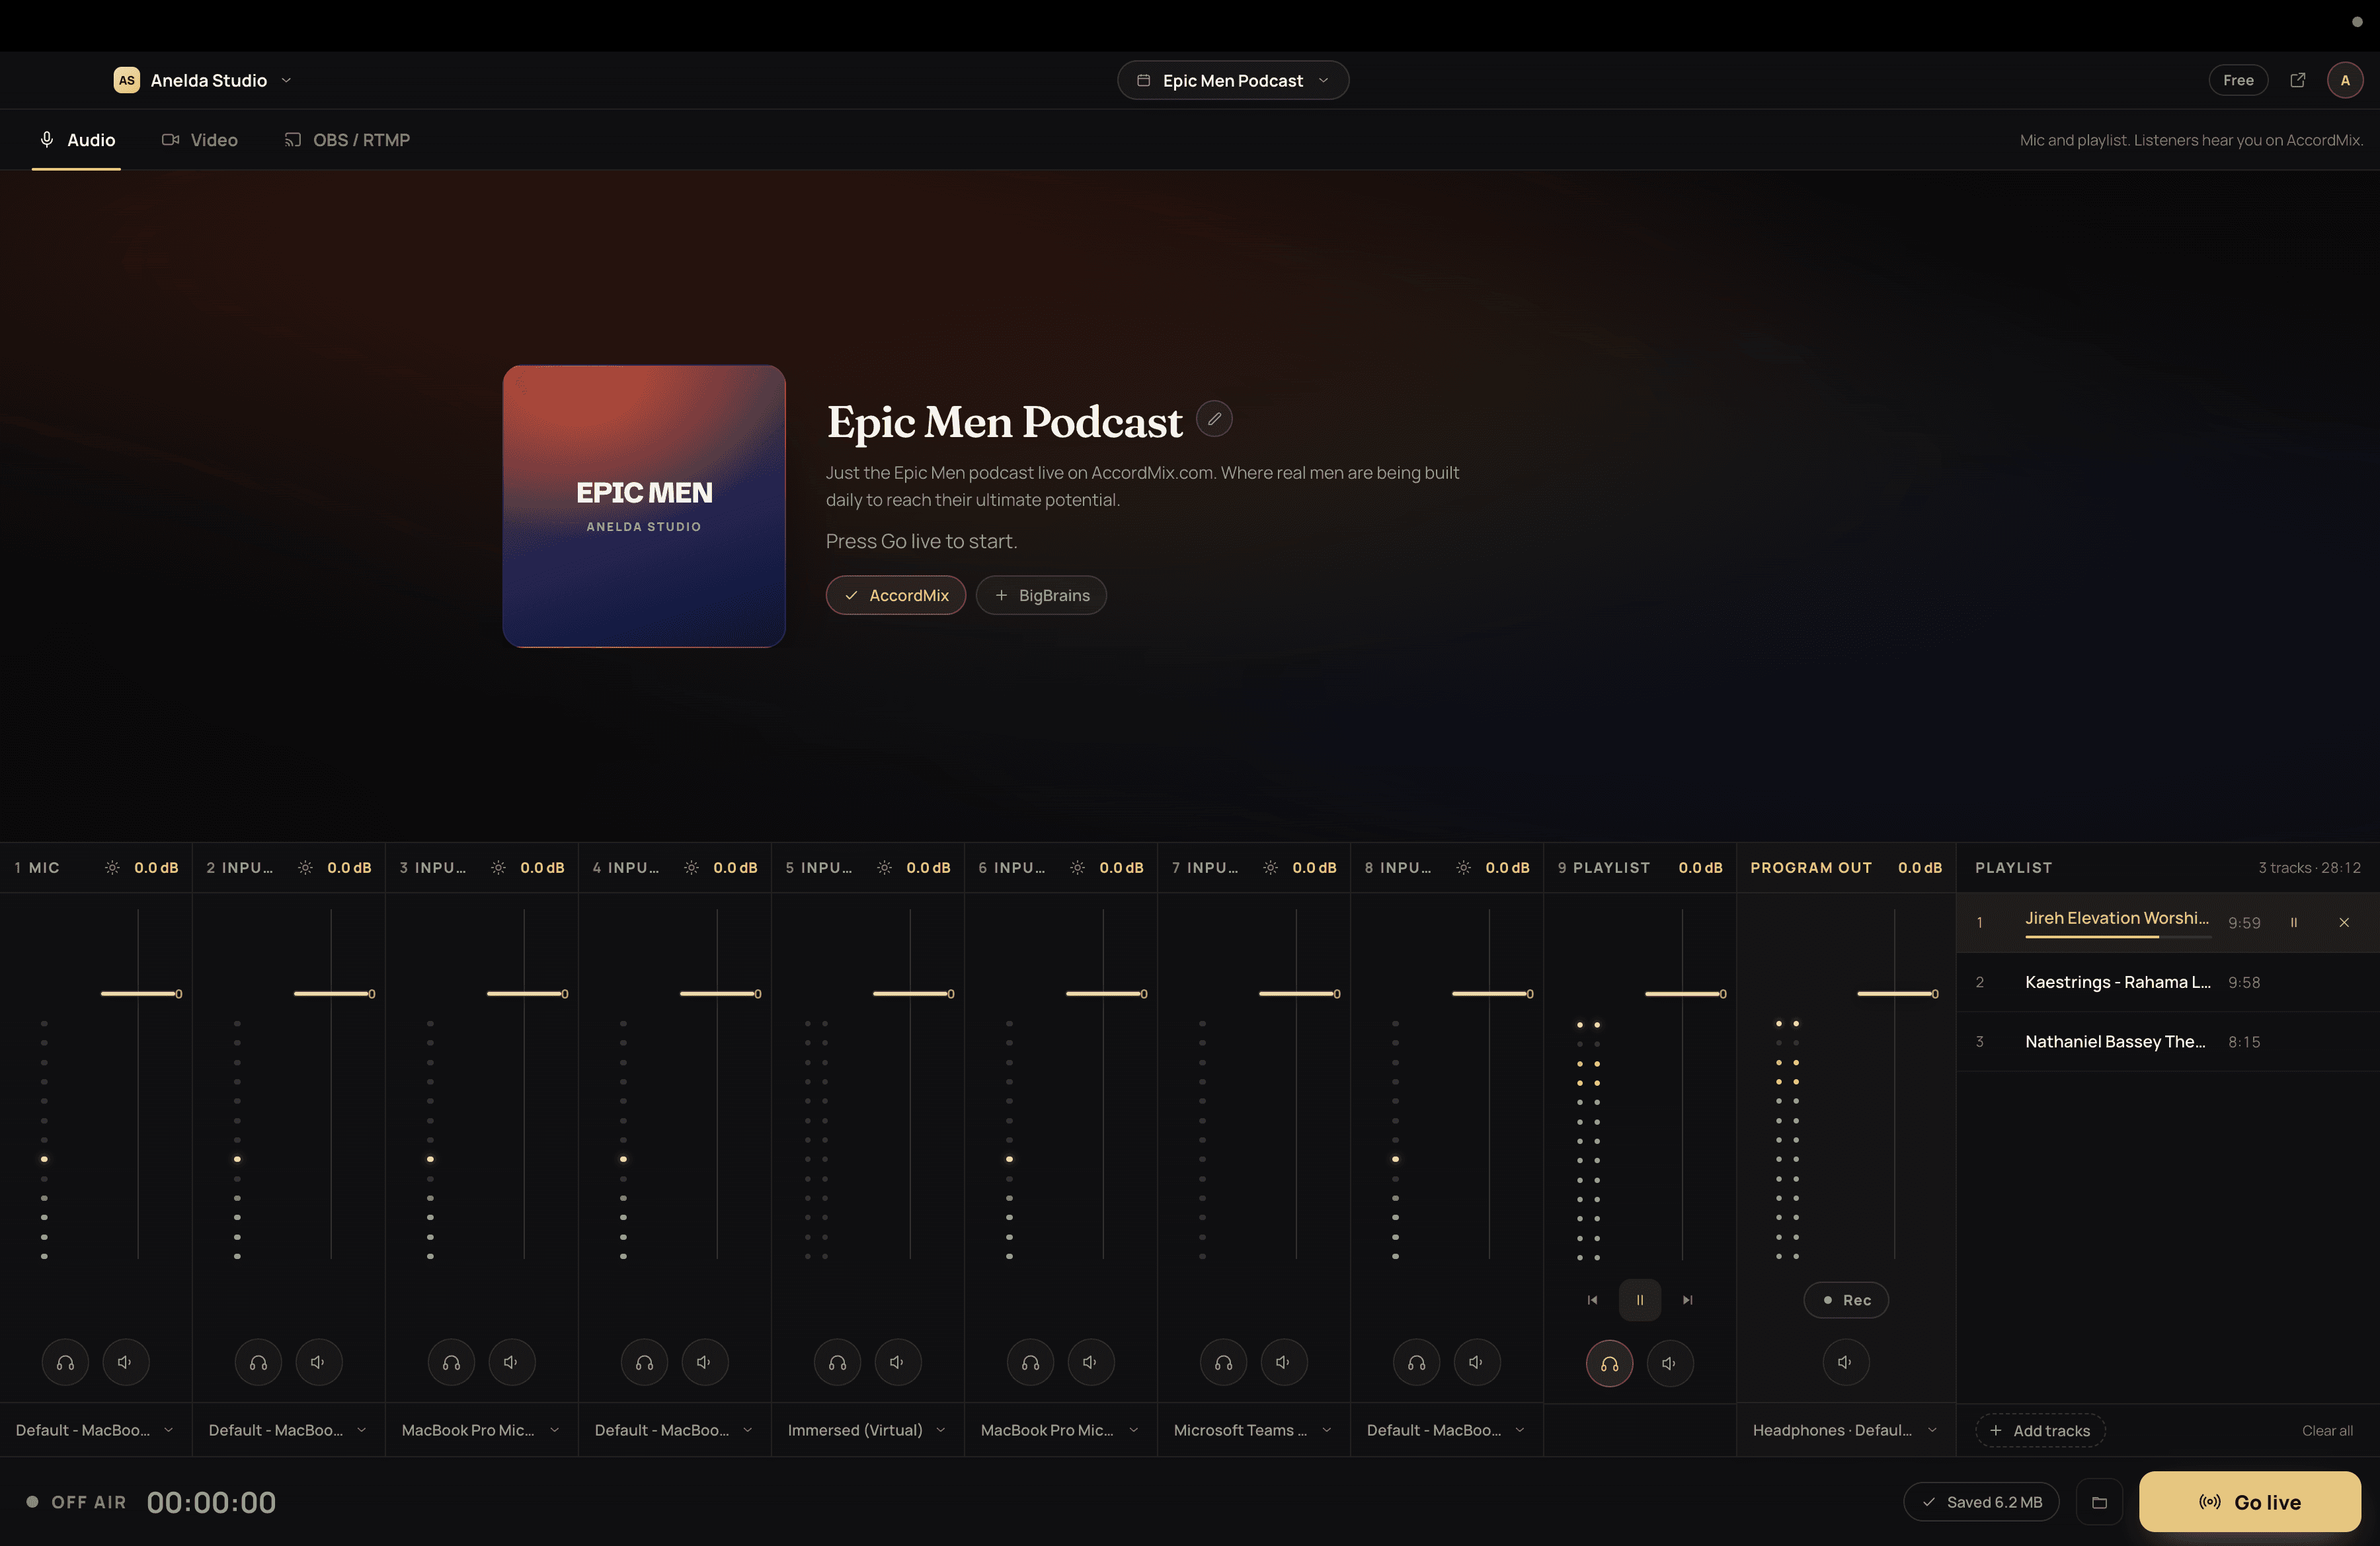Click the Go live button

[x=2250, y=1502]
